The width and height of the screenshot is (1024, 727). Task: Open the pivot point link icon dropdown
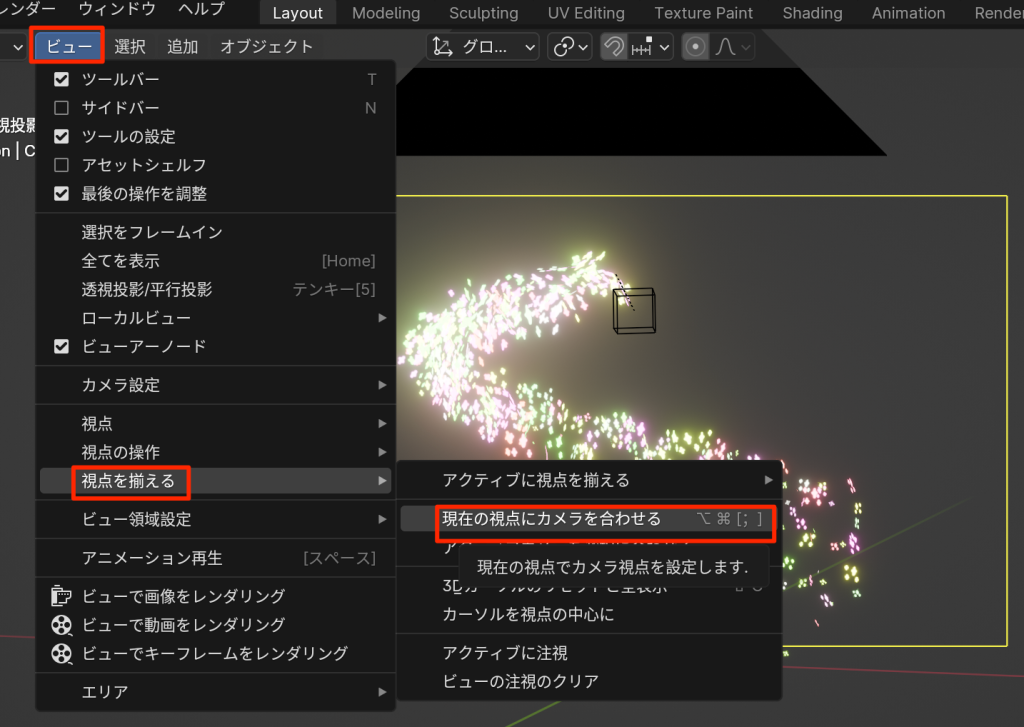pos(572,47)
